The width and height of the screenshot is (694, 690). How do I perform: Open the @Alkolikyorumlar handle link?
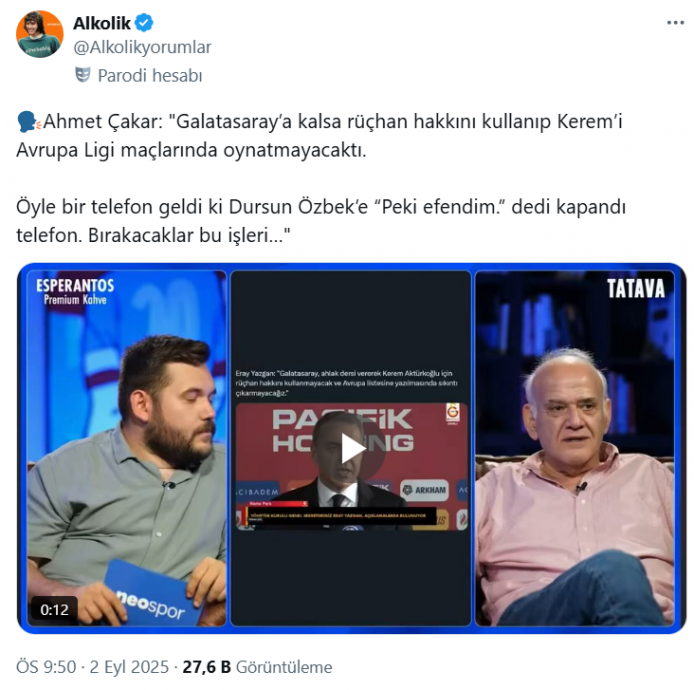[142, 47]
